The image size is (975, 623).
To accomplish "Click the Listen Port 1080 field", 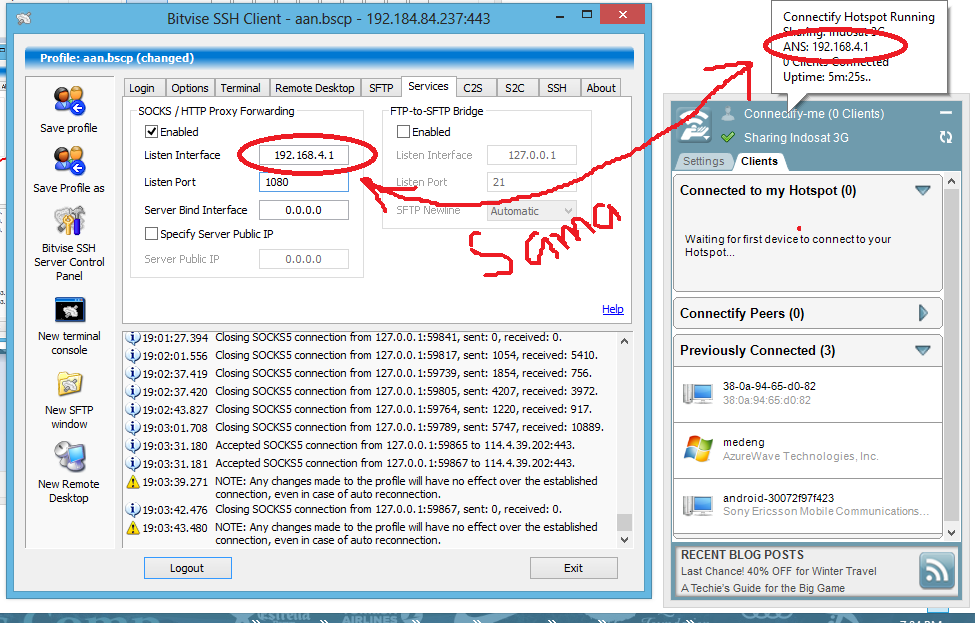I will [303, 182].
